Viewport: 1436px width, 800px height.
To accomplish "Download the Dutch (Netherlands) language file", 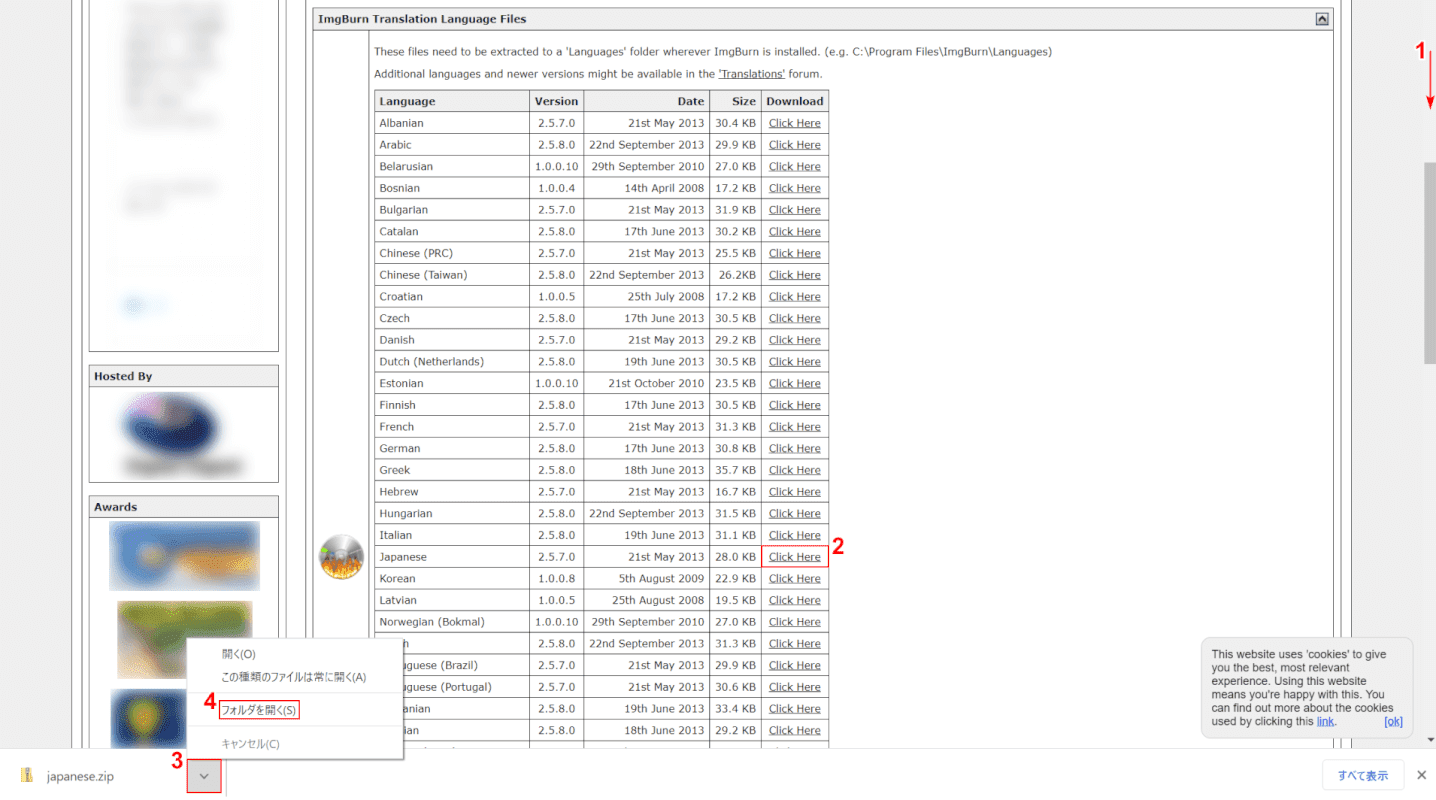I will pos(795,362).
